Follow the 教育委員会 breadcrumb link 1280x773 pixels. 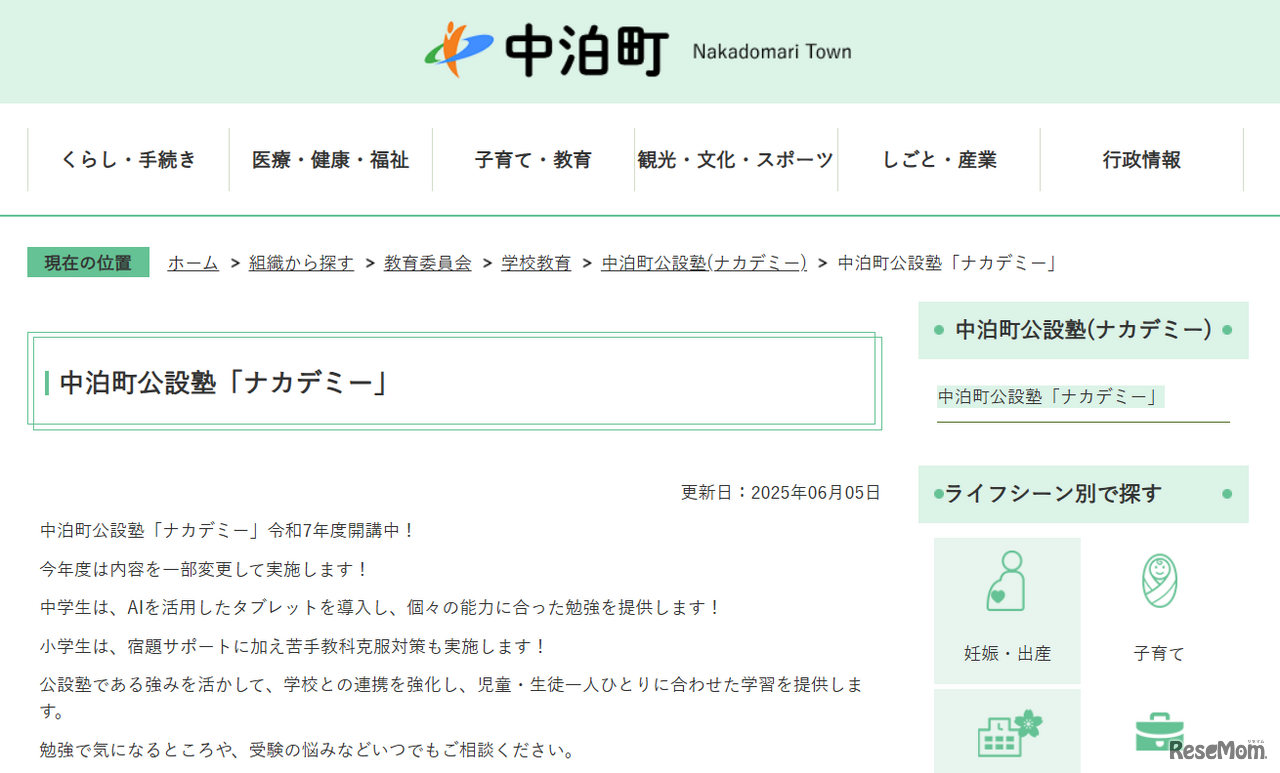coord(428,263)
